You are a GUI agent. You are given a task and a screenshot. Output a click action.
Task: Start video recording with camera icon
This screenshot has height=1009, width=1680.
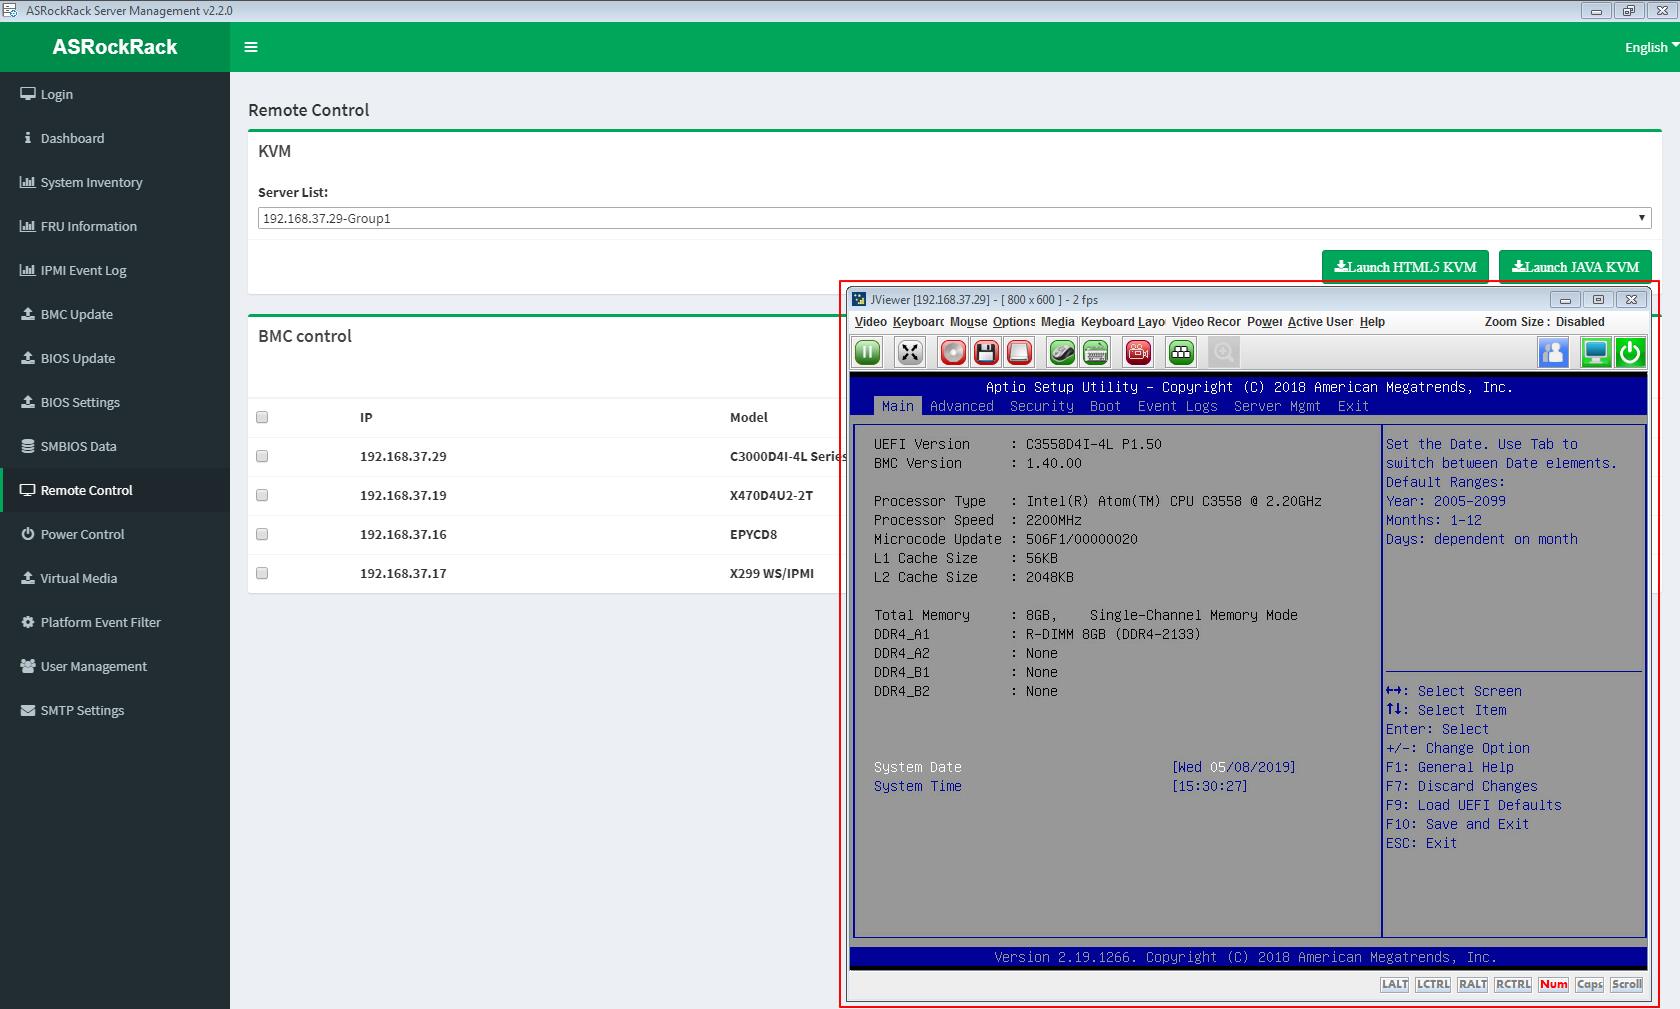coord(1138,352)
